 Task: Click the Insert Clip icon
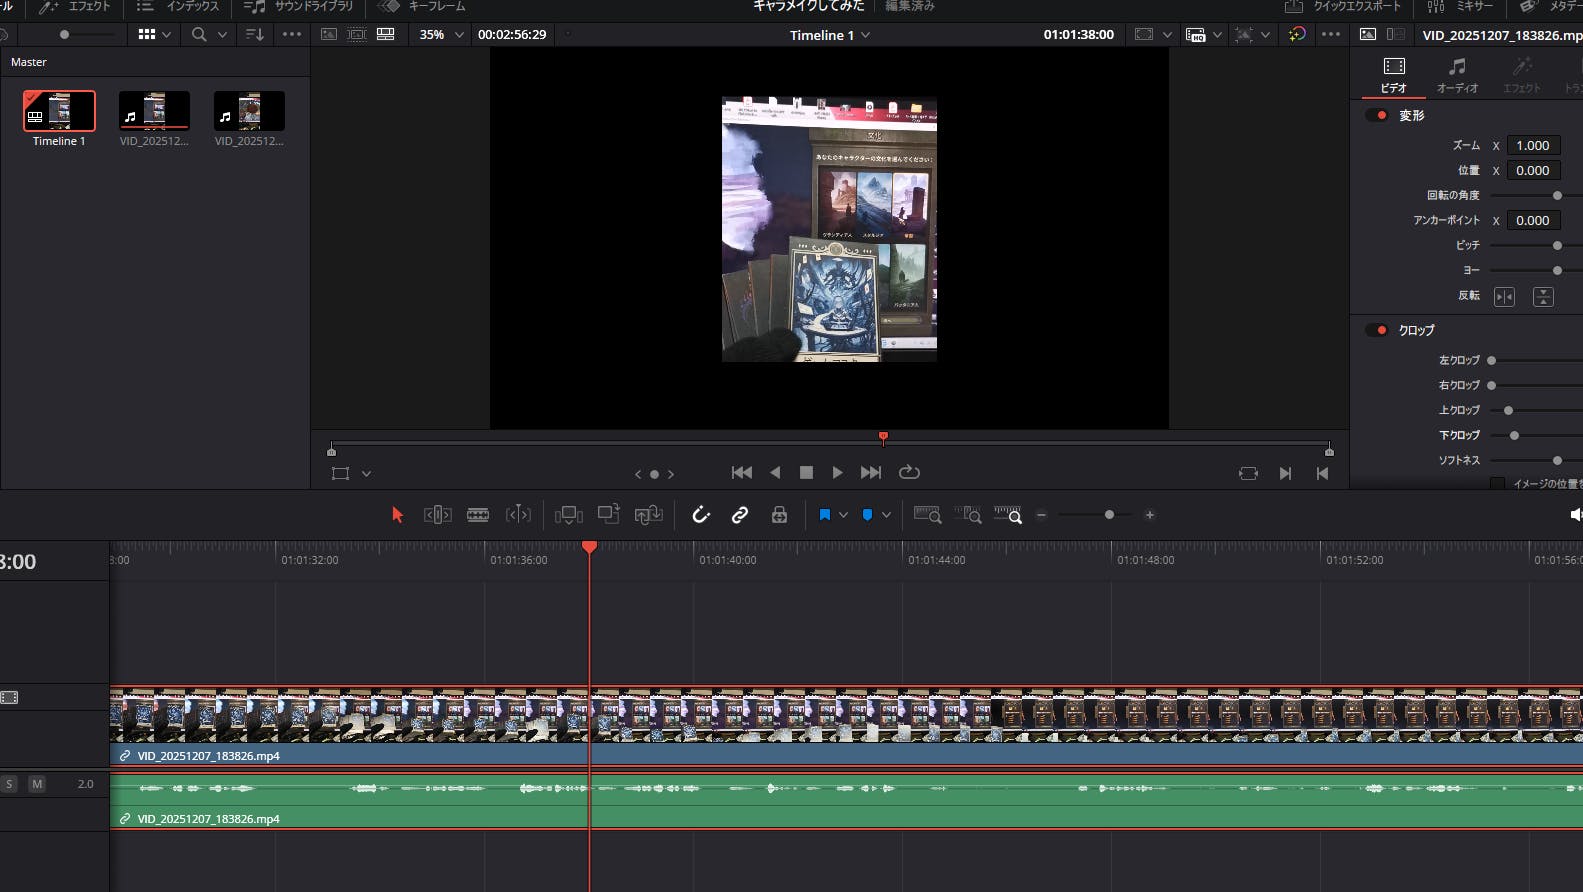pos(568,515)
